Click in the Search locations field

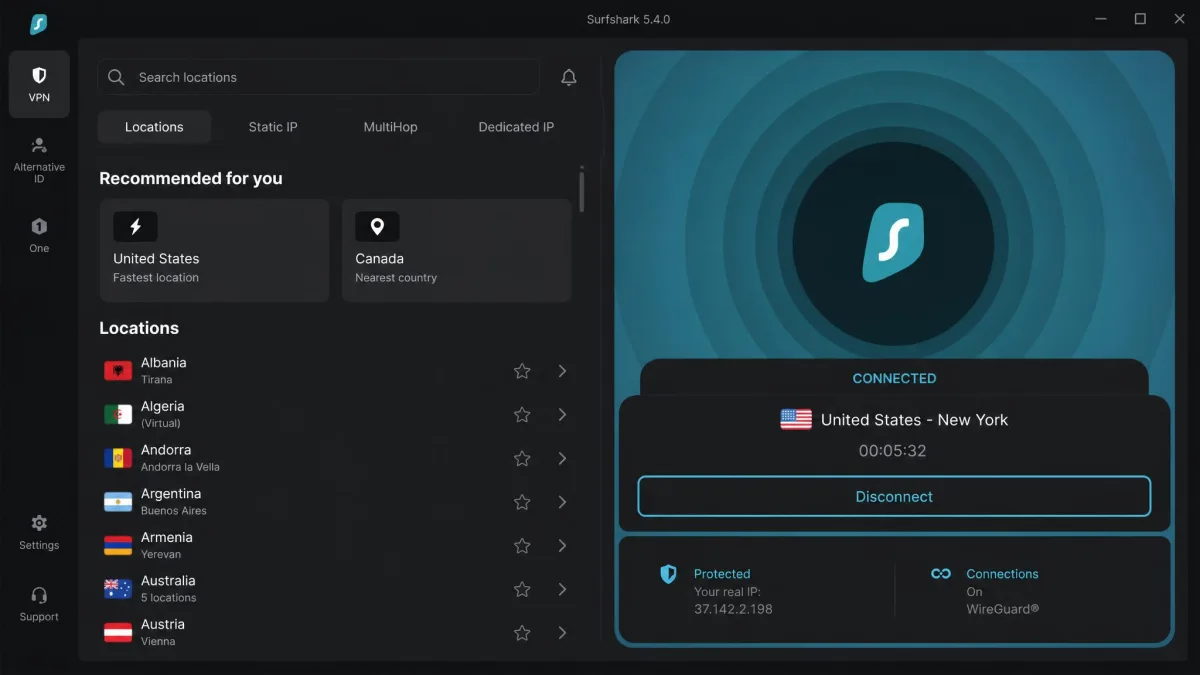tap(319, 77)
